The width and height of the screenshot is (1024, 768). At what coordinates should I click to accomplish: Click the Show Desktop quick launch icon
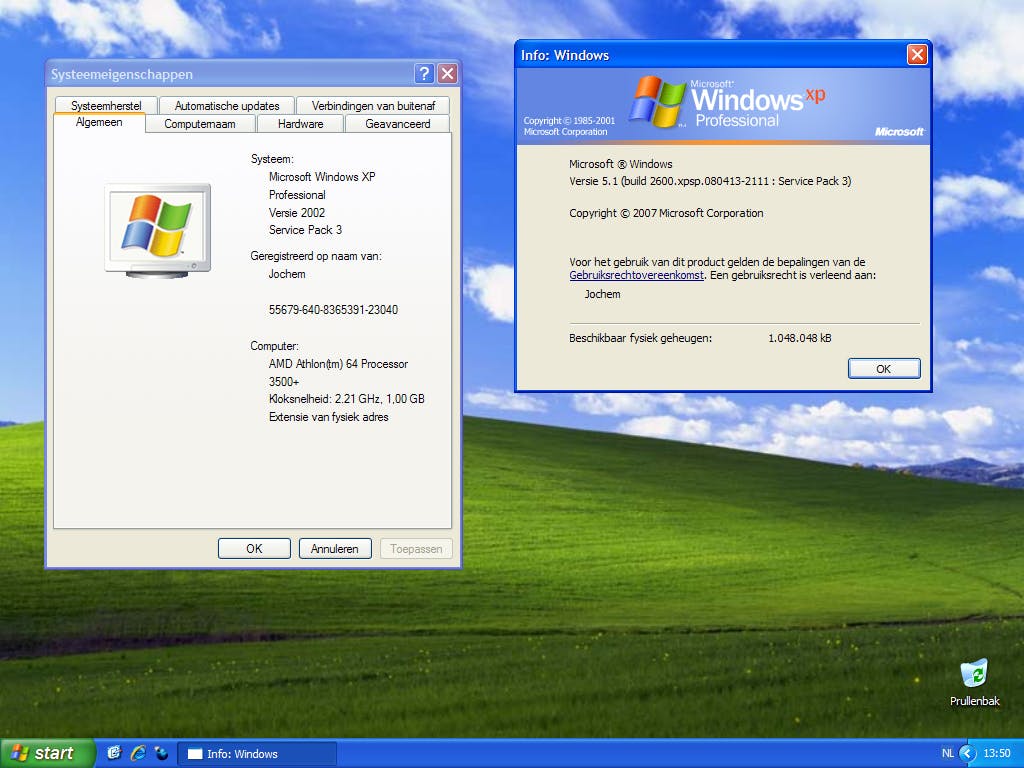tap(114, 753)
